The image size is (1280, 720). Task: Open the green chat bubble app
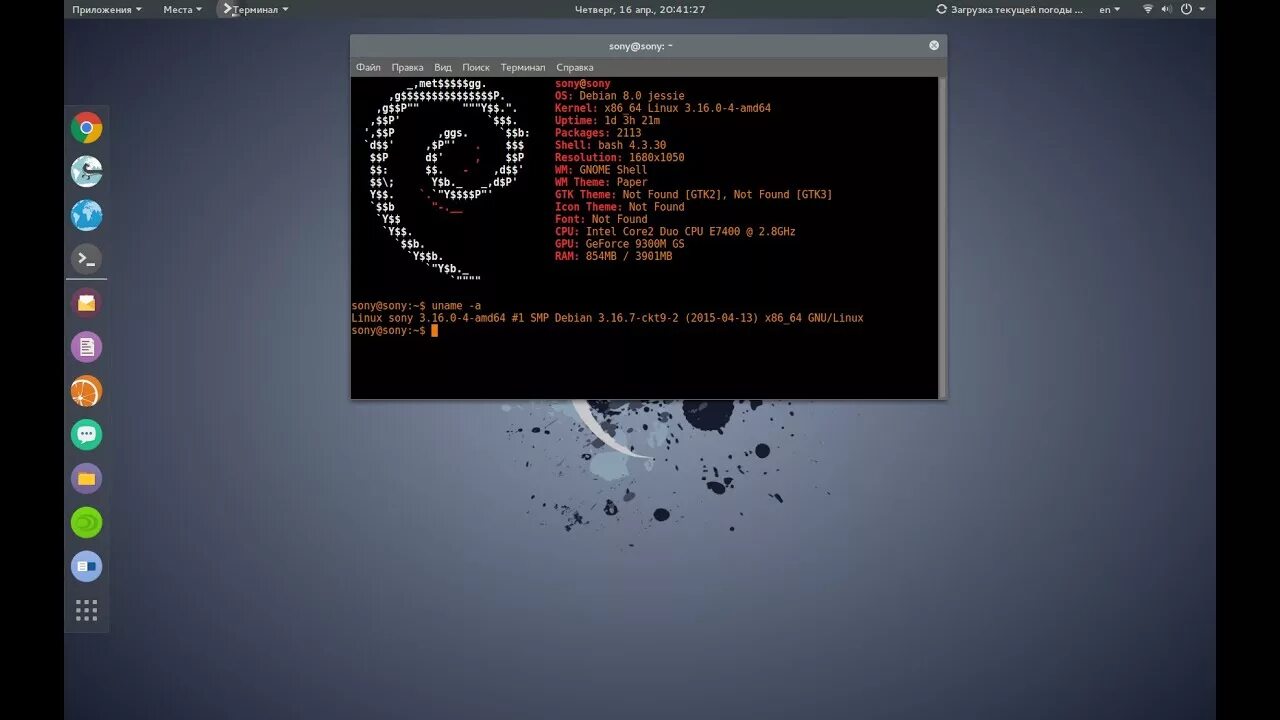point(87,435)
